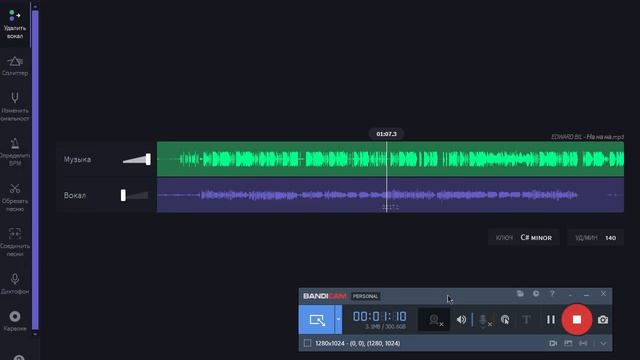Toggle Bandicam microphone icon

coord(484,320)
